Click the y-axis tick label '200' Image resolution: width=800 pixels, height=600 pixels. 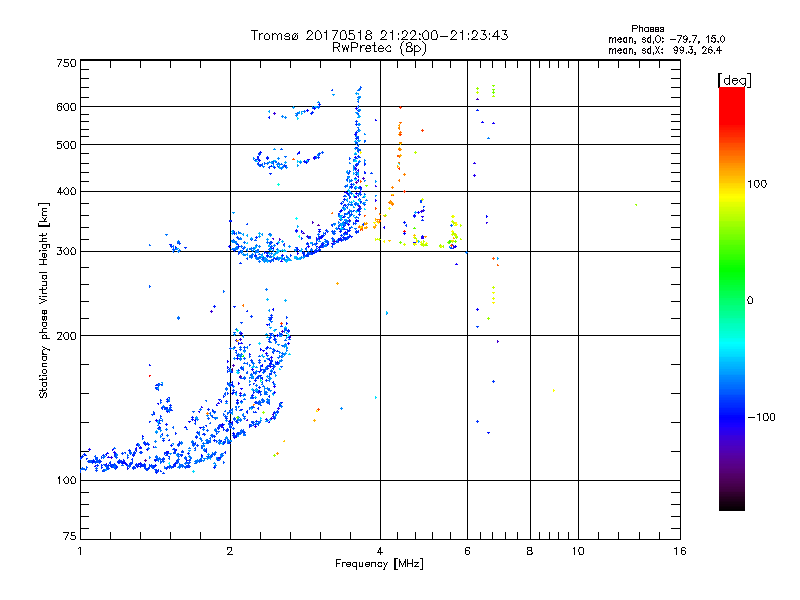pos(66,336)
